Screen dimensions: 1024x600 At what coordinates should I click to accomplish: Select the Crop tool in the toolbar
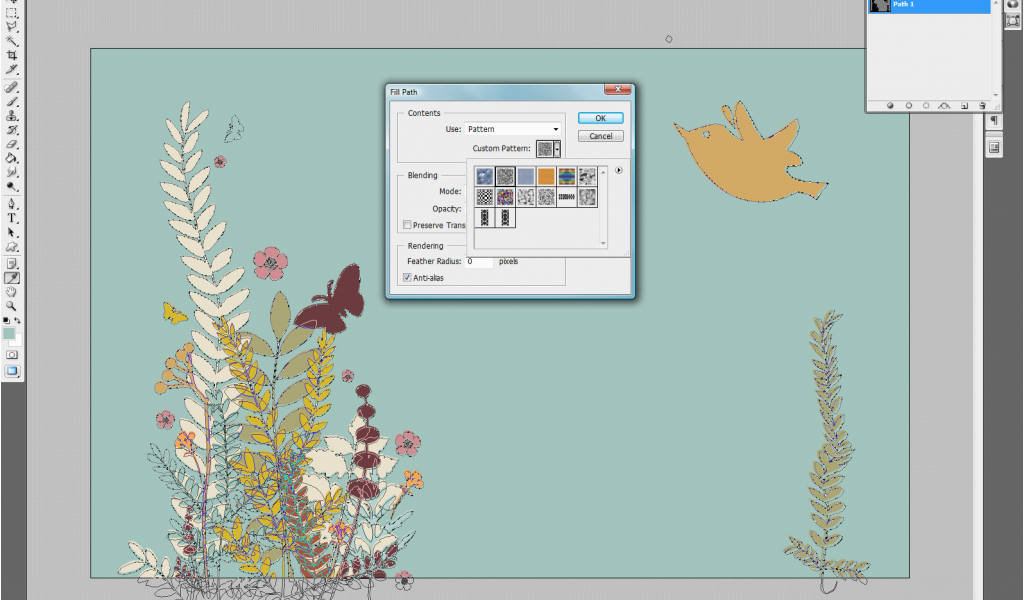click(x=12, y=55)
